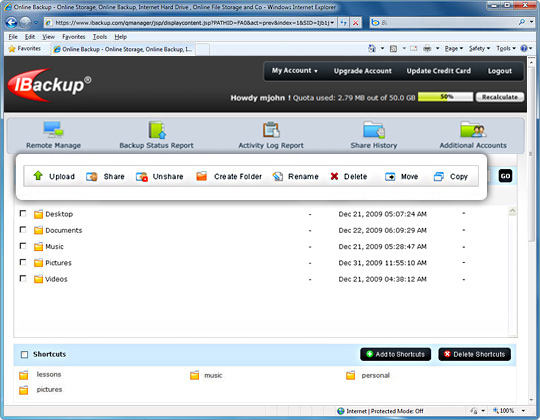Click the Favorites star icon

pos(12,49)
